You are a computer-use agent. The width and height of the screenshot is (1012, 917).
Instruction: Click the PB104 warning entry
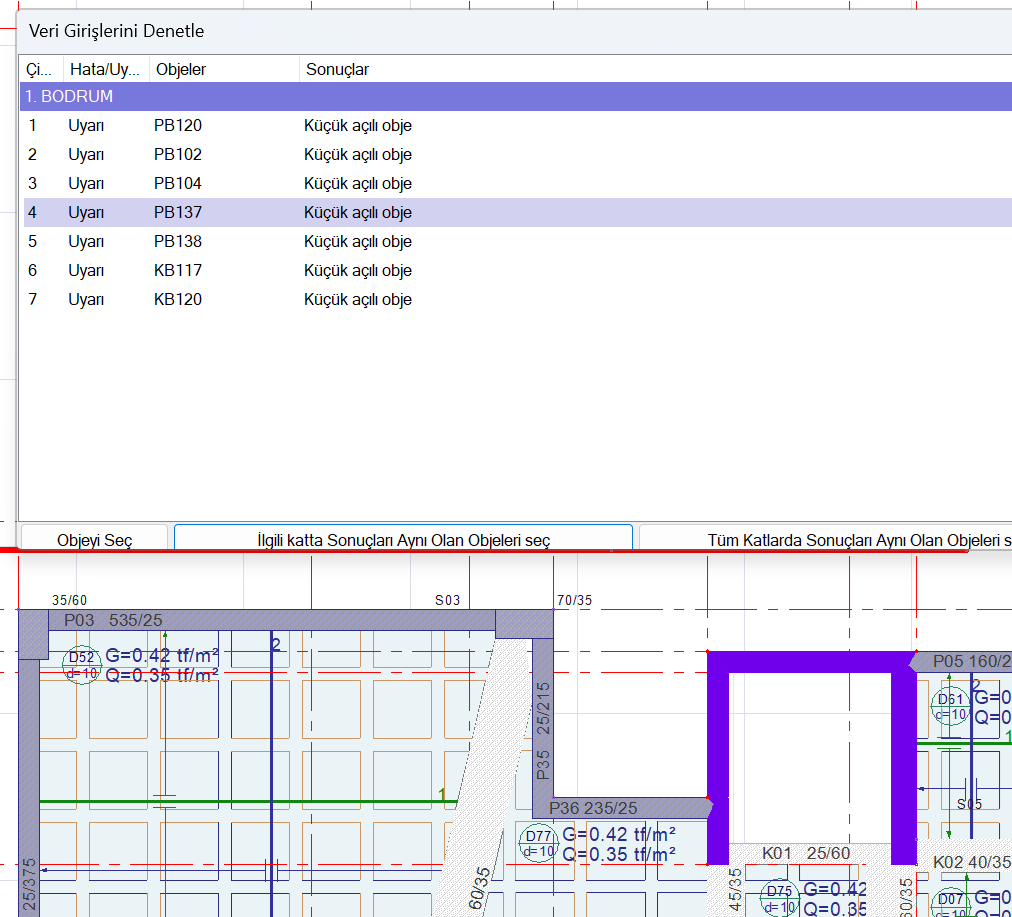pos(177,184)
